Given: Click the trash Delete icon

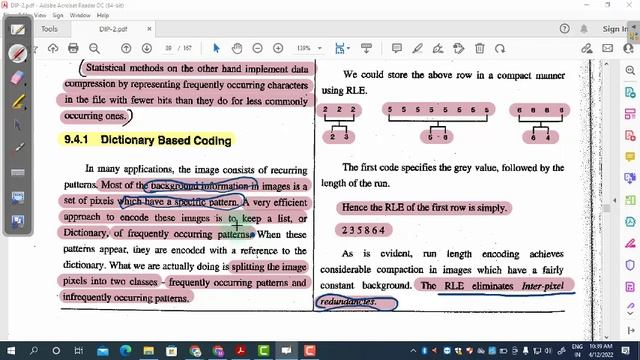Looking at the screenshot, I should click(x=480, y=48).
